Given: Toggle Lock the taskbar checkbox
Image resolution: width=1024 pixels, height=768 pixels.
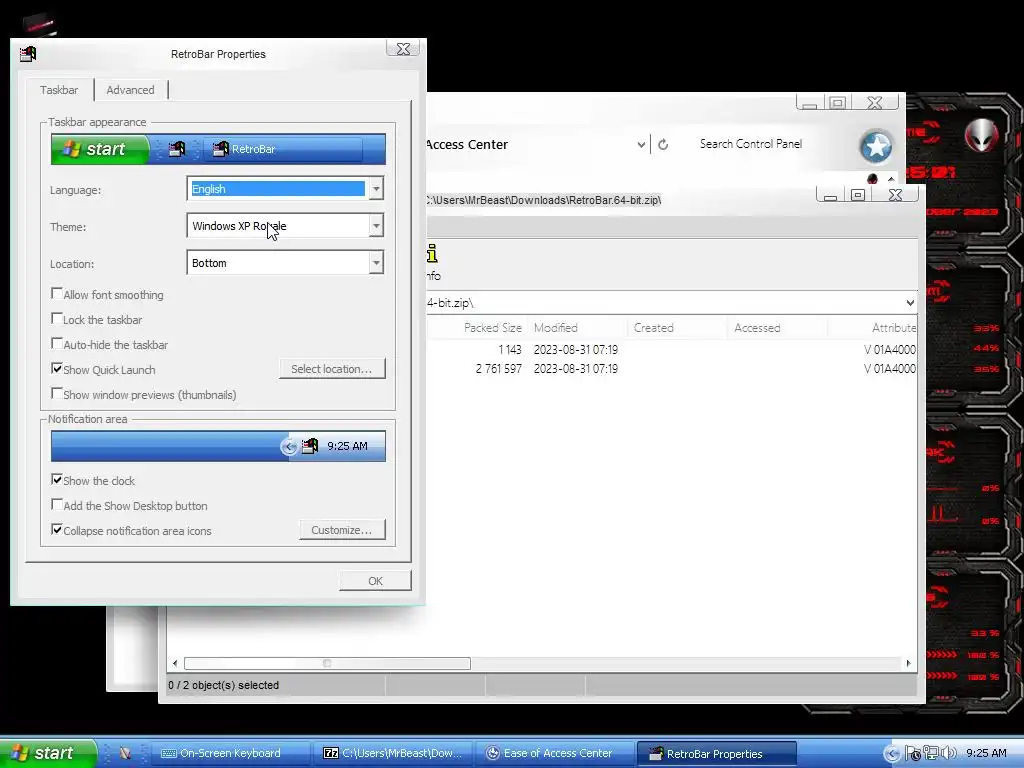Looking at the screenshot, I should (x=57, y=319).
